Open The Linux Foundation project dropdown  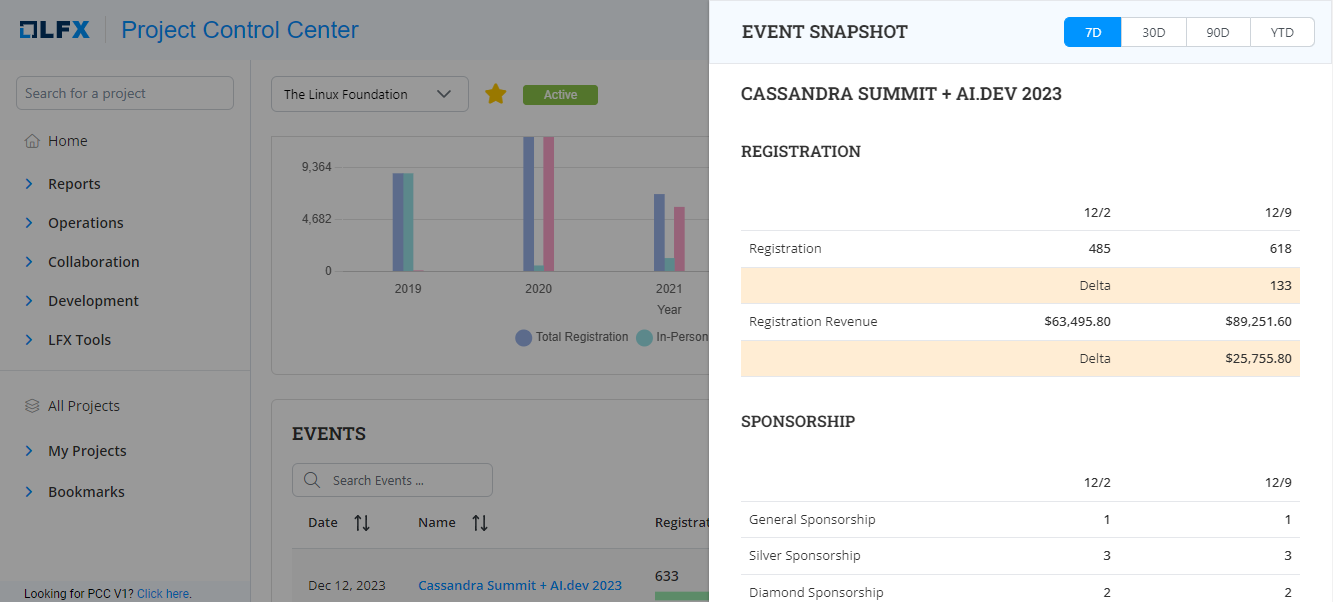pyautogui.click(x=369, y=94)
